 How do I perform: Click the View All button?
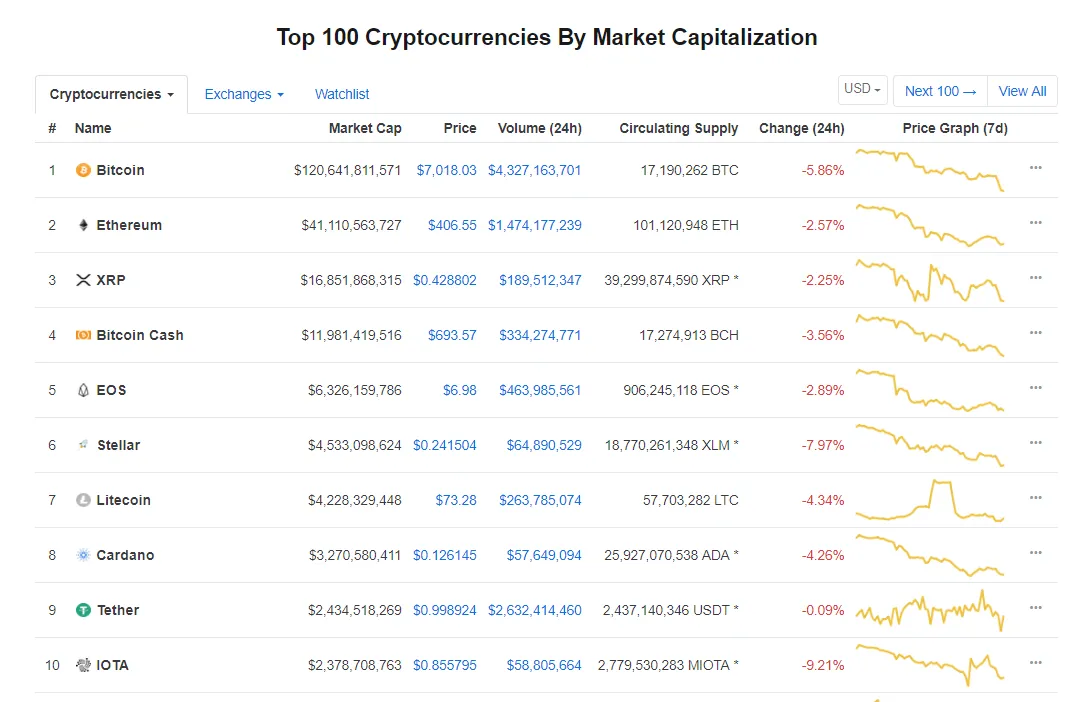click(1022, 91)
